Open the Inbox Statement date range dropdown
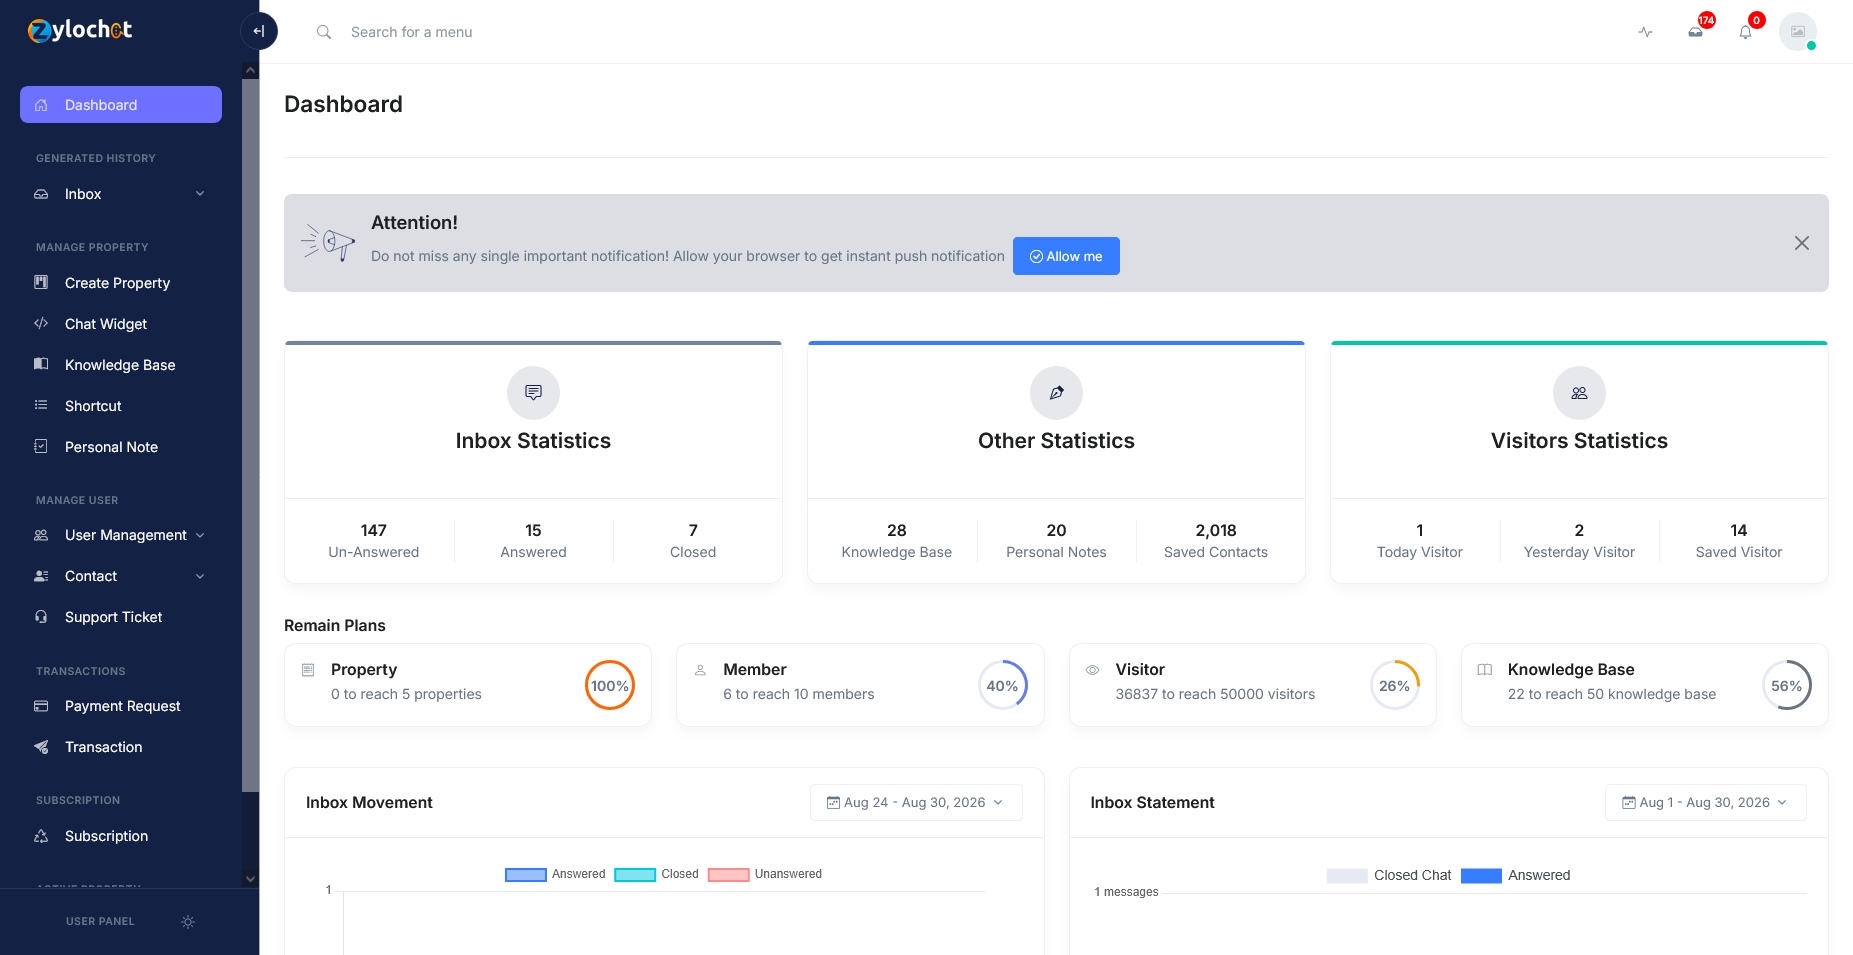 coord(1705,803)
